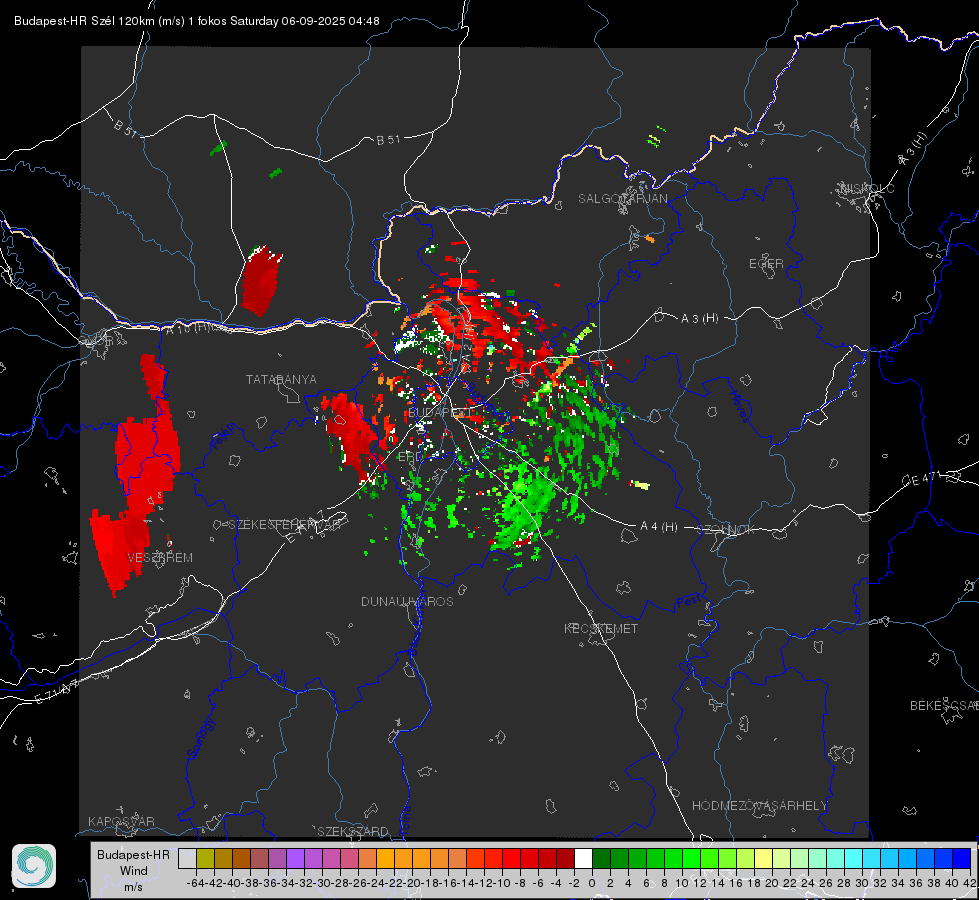This screenshot has width=979, height=900.
Task: Click the BUDAPEST city label
Action: (x=439, y=413)
